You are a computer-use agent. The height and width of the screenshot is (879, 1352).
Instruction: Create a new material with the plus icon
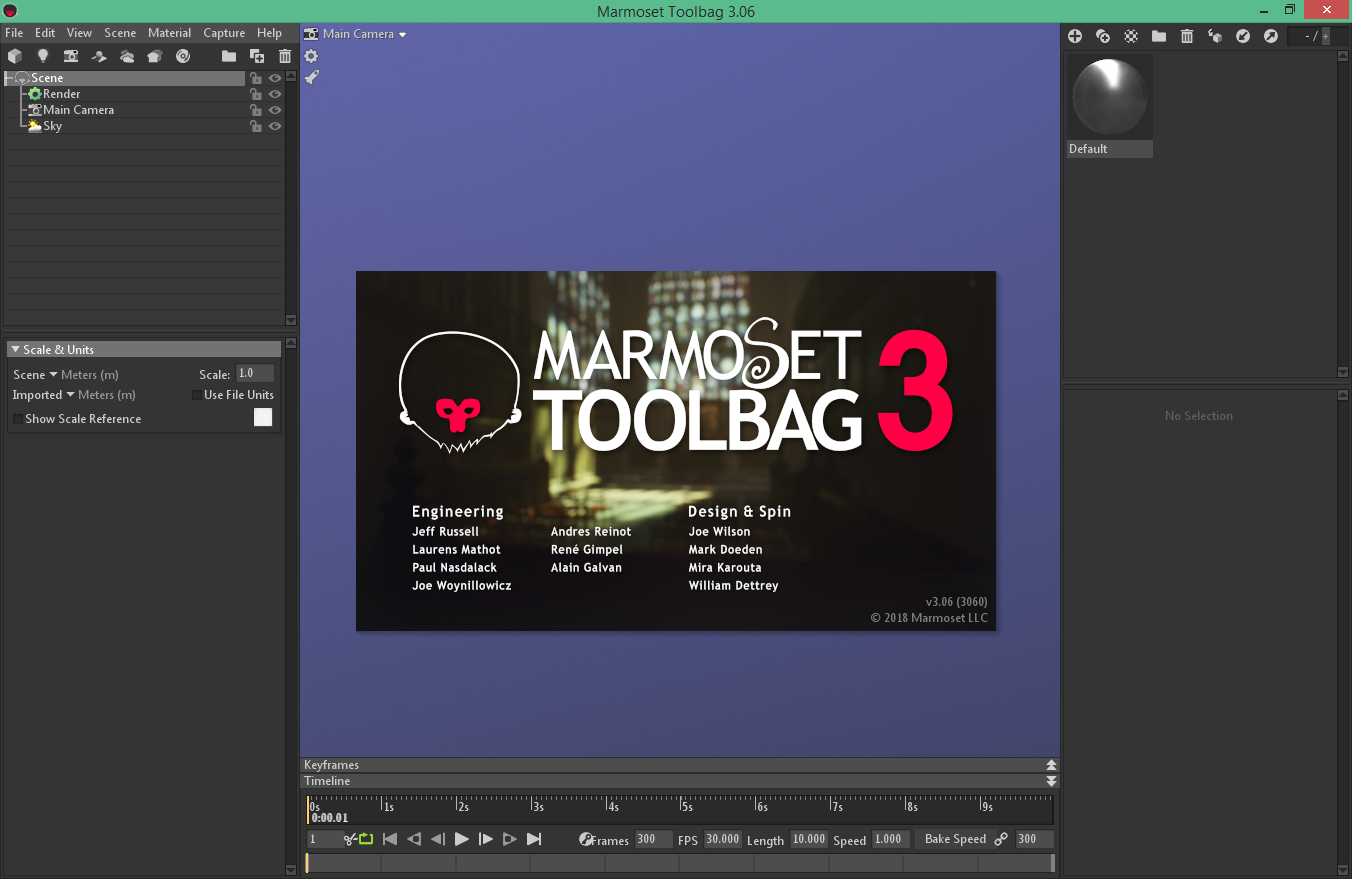coord(1075,36)
